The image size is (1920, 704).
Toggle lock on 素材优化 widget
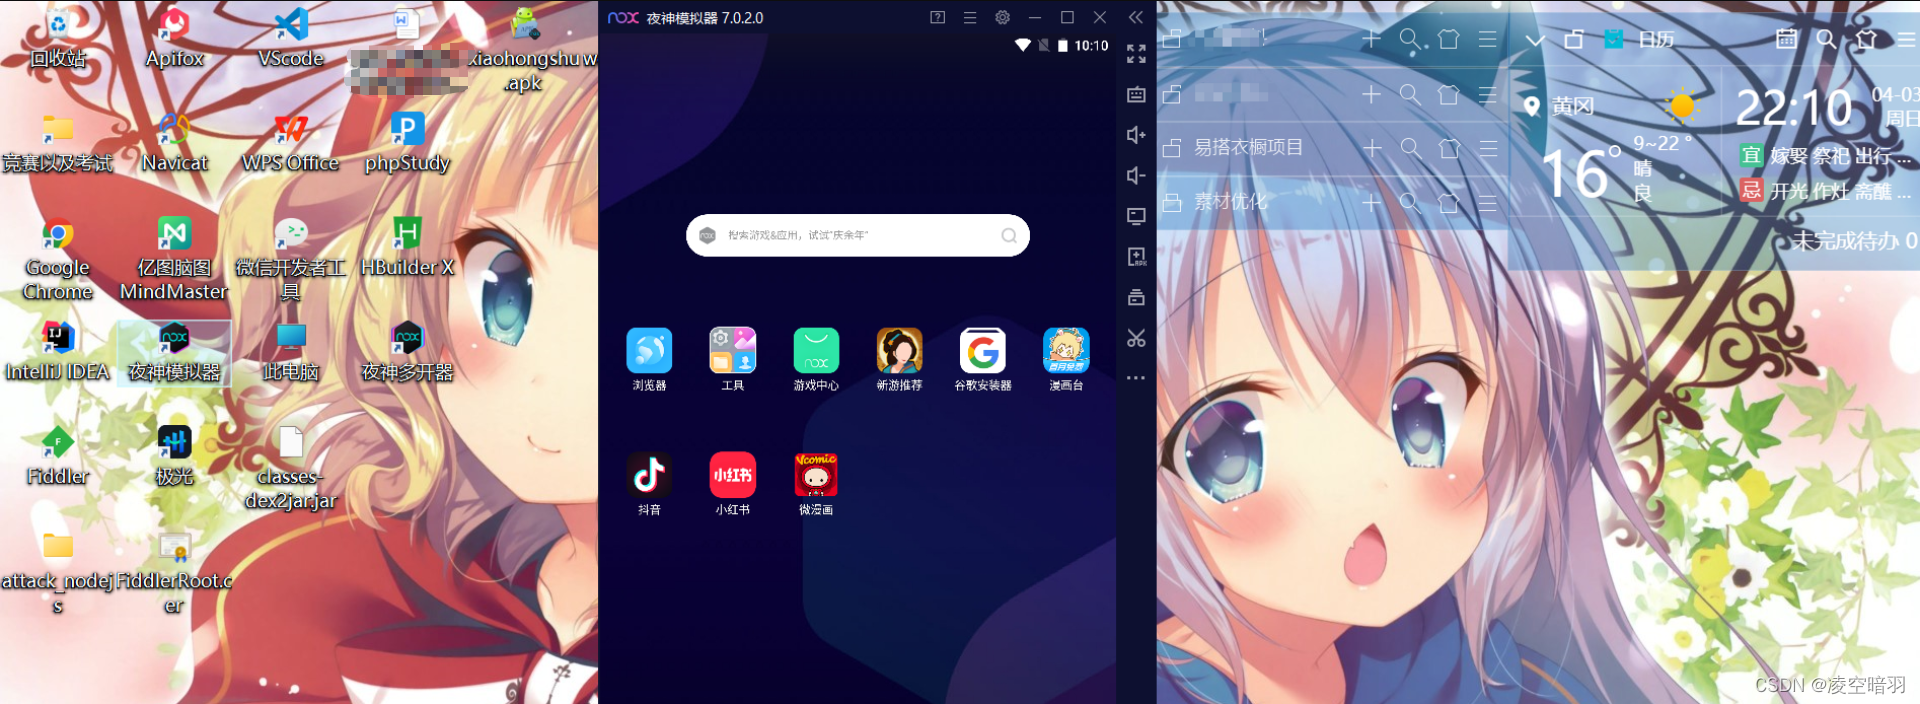pos(1173,202)
